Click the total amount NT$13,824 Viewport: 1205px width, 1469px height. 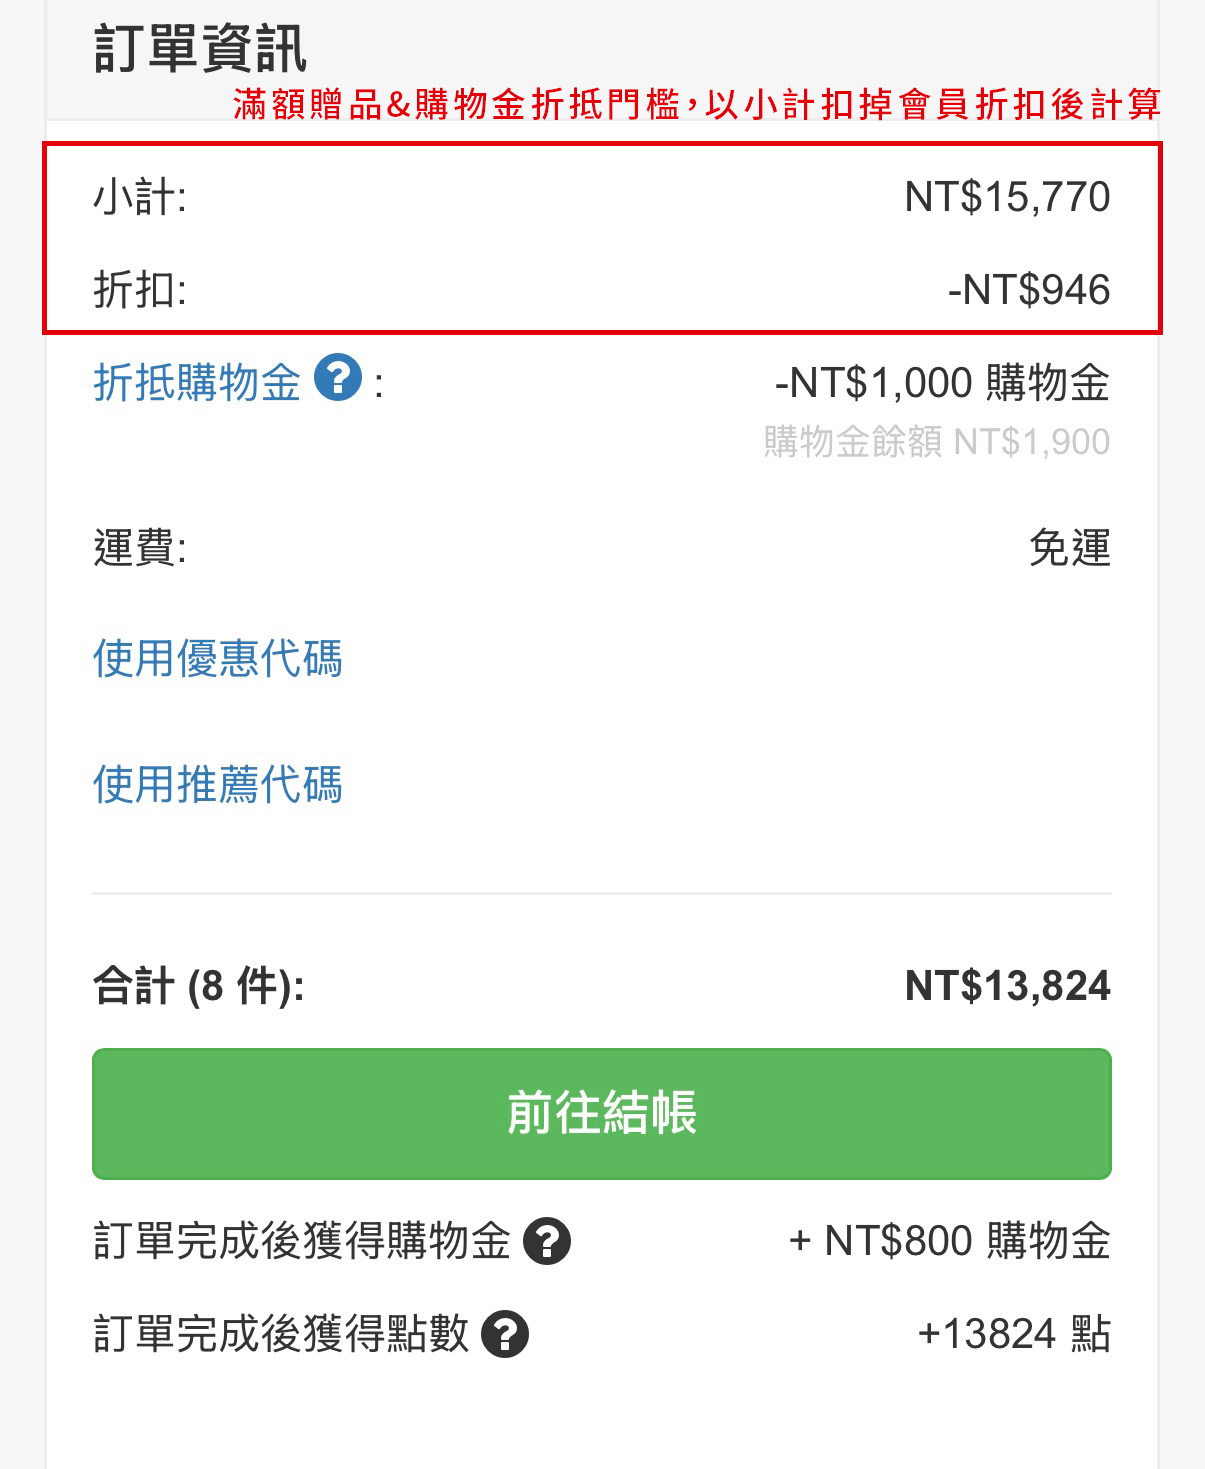coord(1007,986)
